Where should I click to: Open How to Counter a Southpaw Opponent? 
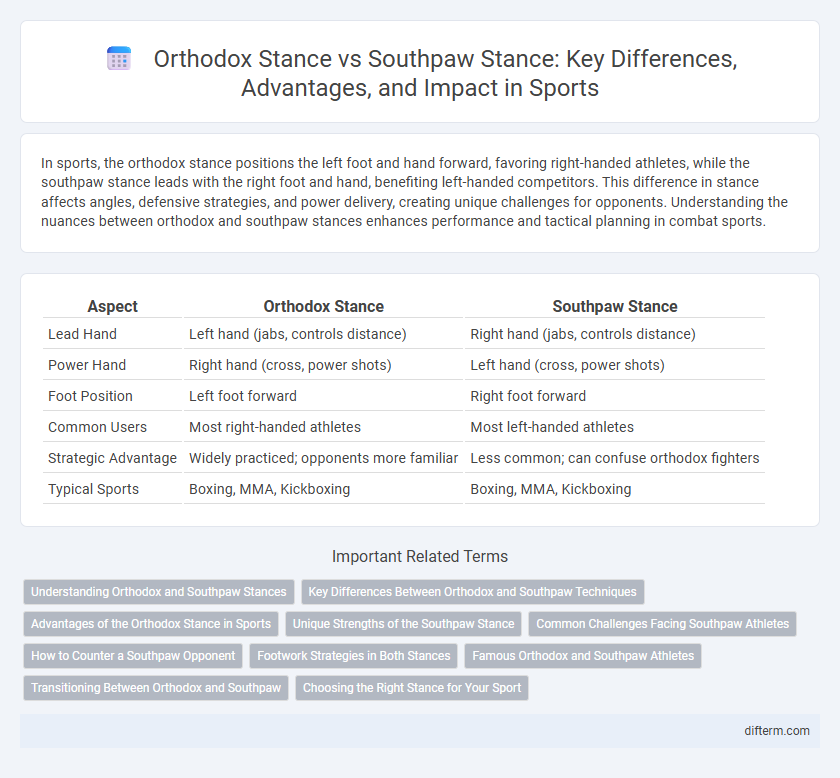(133, 656)
